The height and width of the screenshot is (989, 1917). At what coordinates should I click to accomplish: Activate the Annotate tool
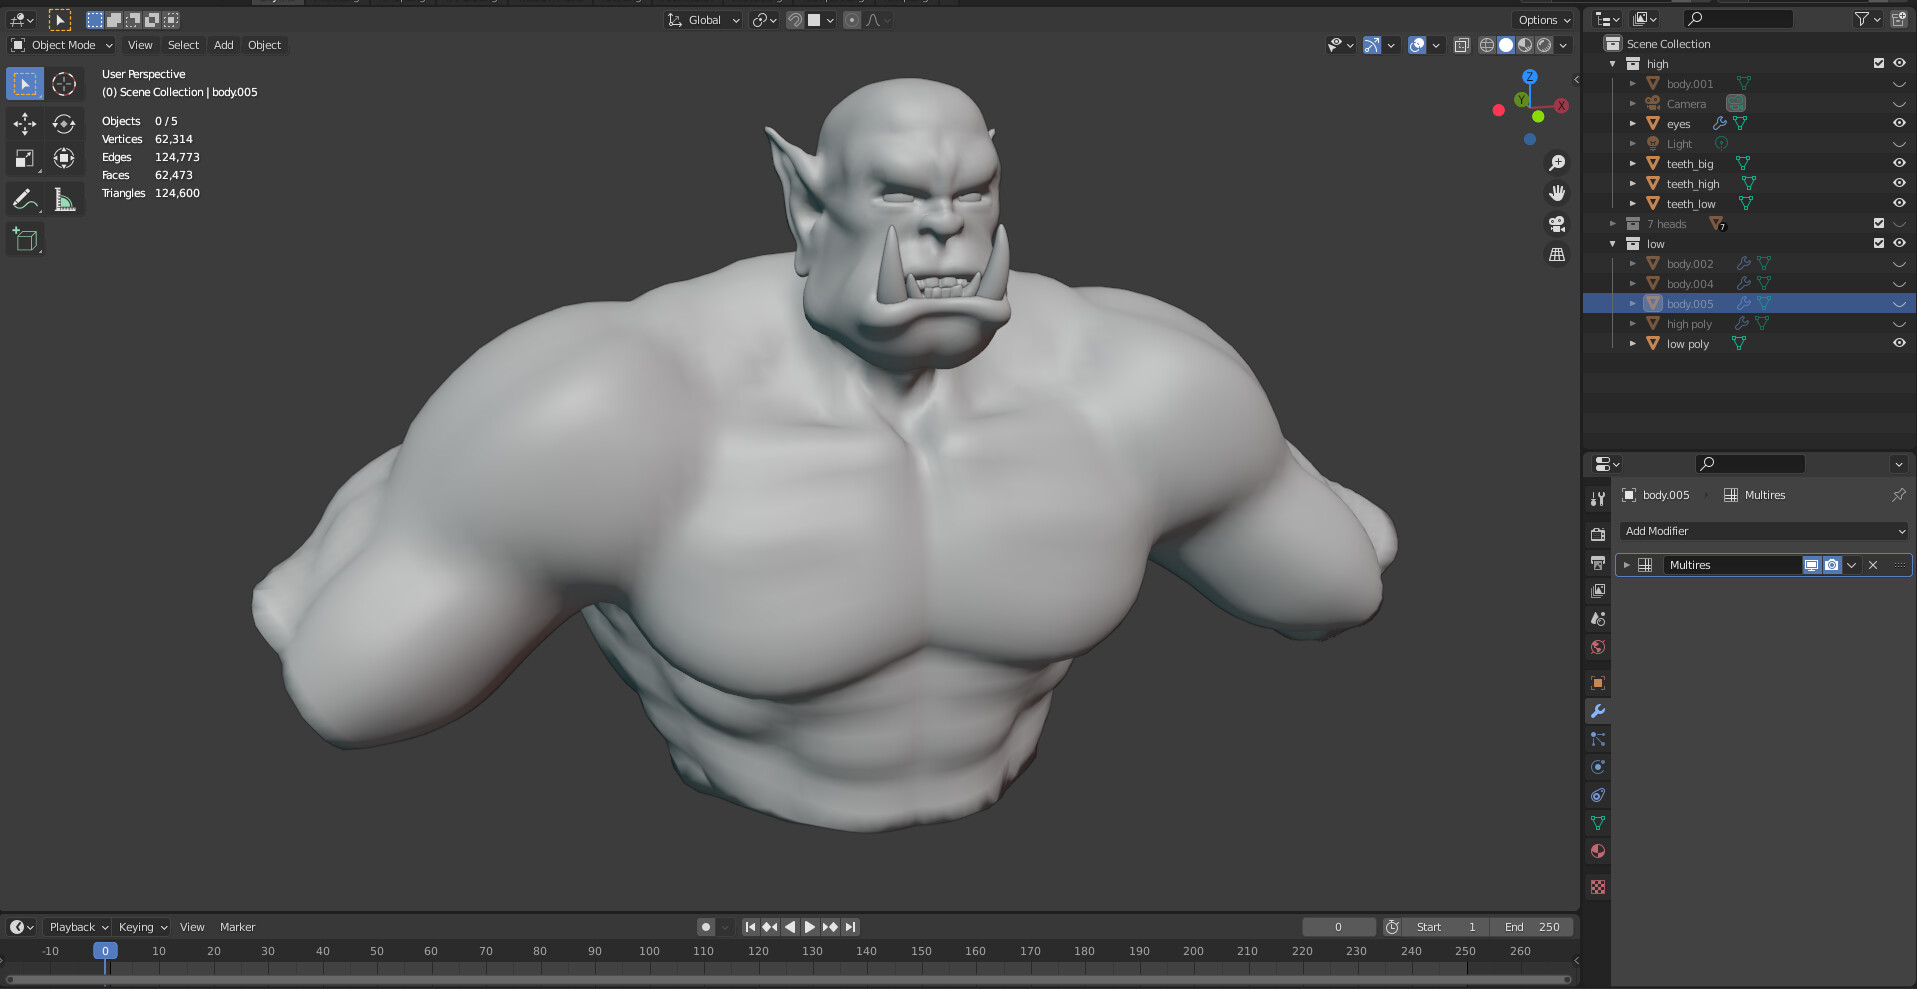25,200
